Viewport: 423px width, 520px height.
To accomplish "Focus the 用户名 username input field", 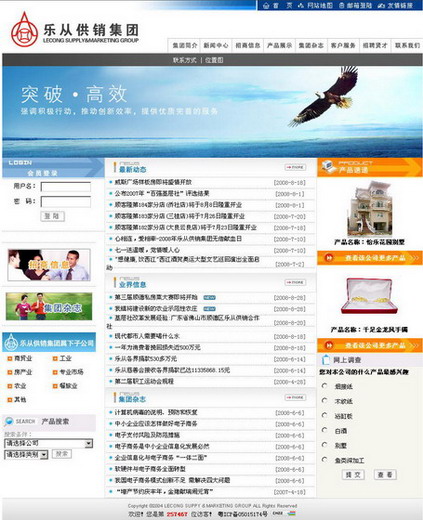I will click(66, 187).
